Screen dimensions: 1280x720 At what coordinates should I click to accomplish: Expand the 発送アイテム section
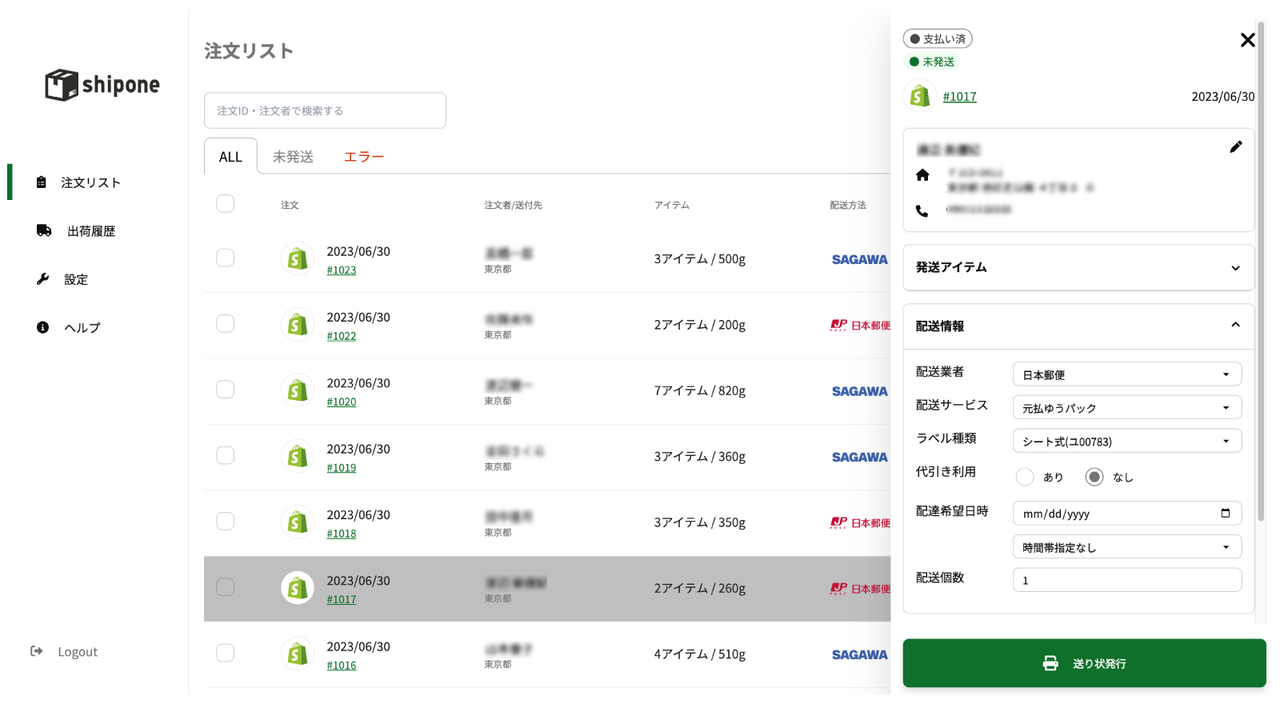1078,267
